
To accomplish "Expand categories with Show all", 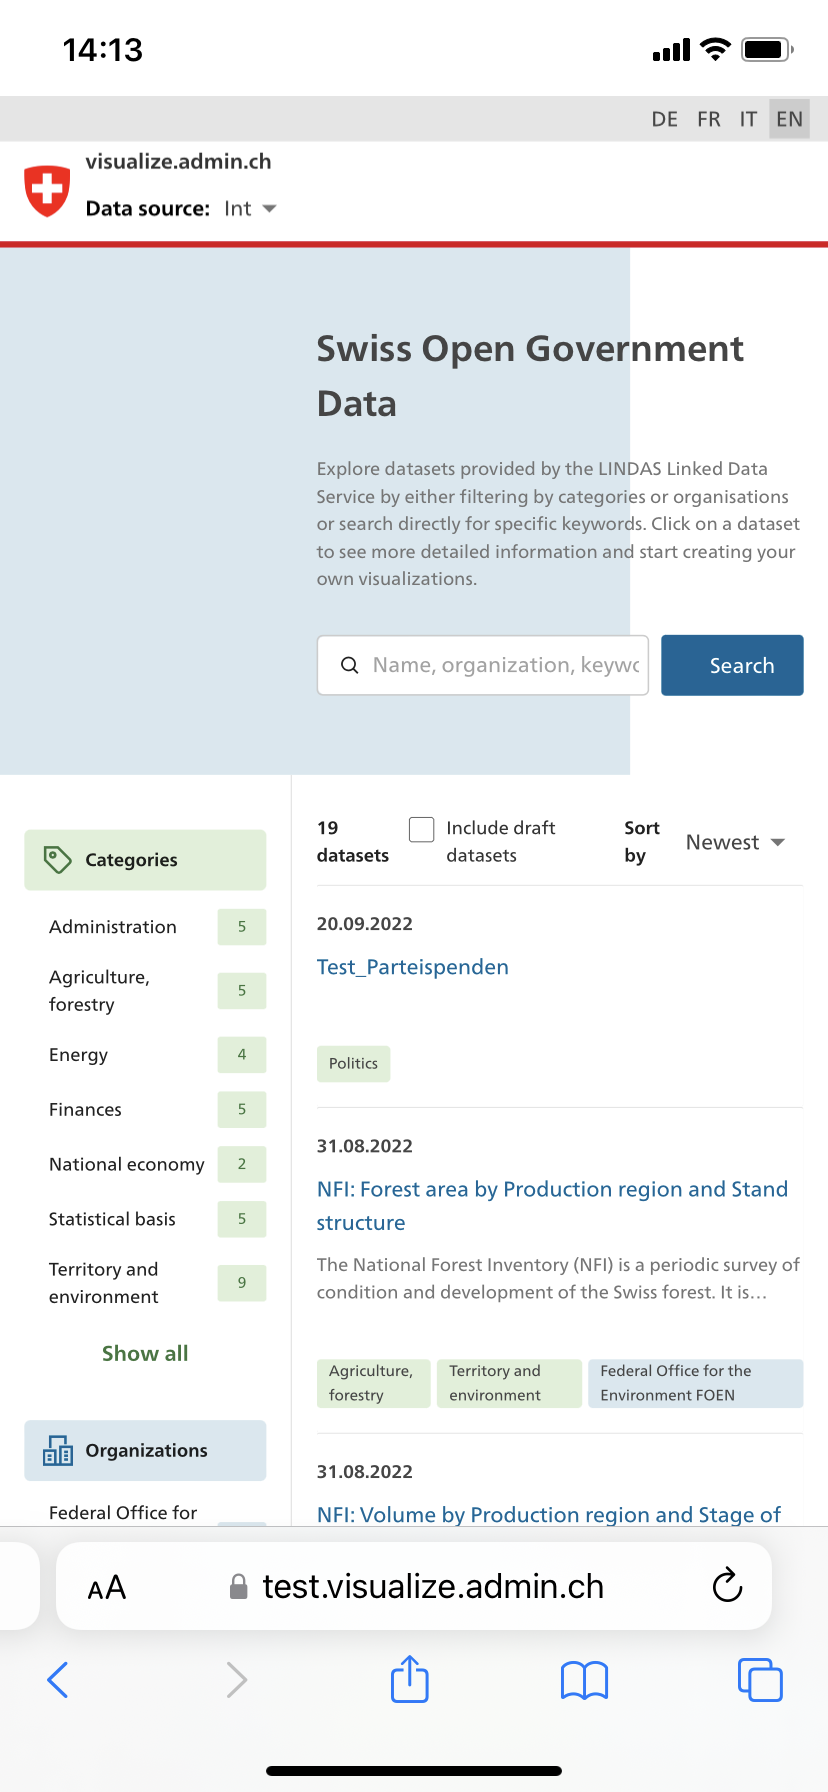I will (x=145, y=1353).
